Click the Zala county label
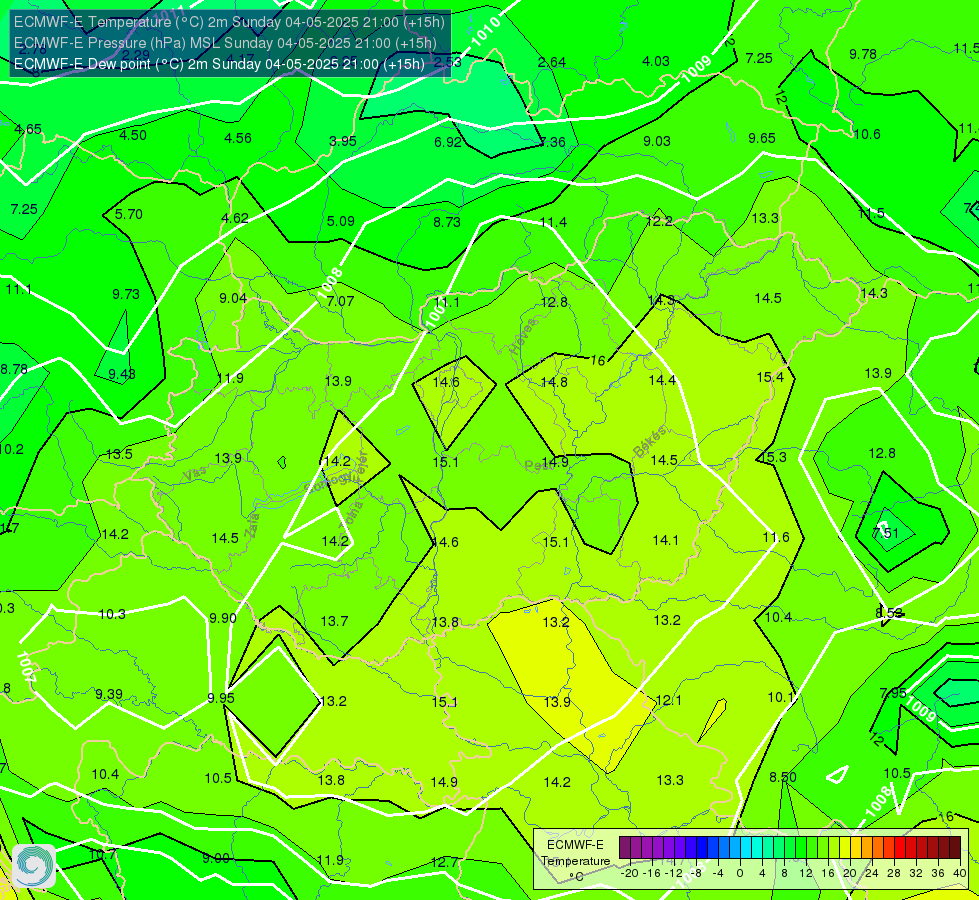 point(252,525)
